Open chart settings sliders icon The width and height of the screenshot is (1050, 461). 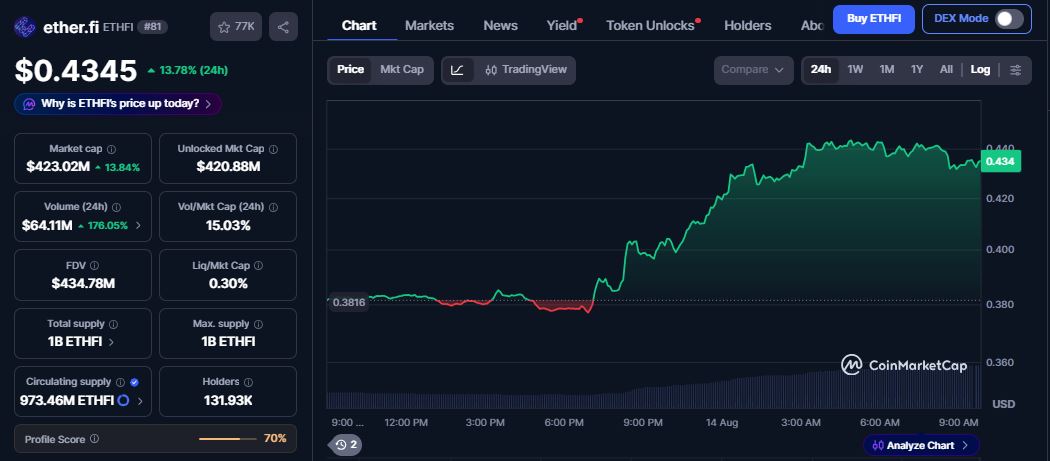point(1016,70)
